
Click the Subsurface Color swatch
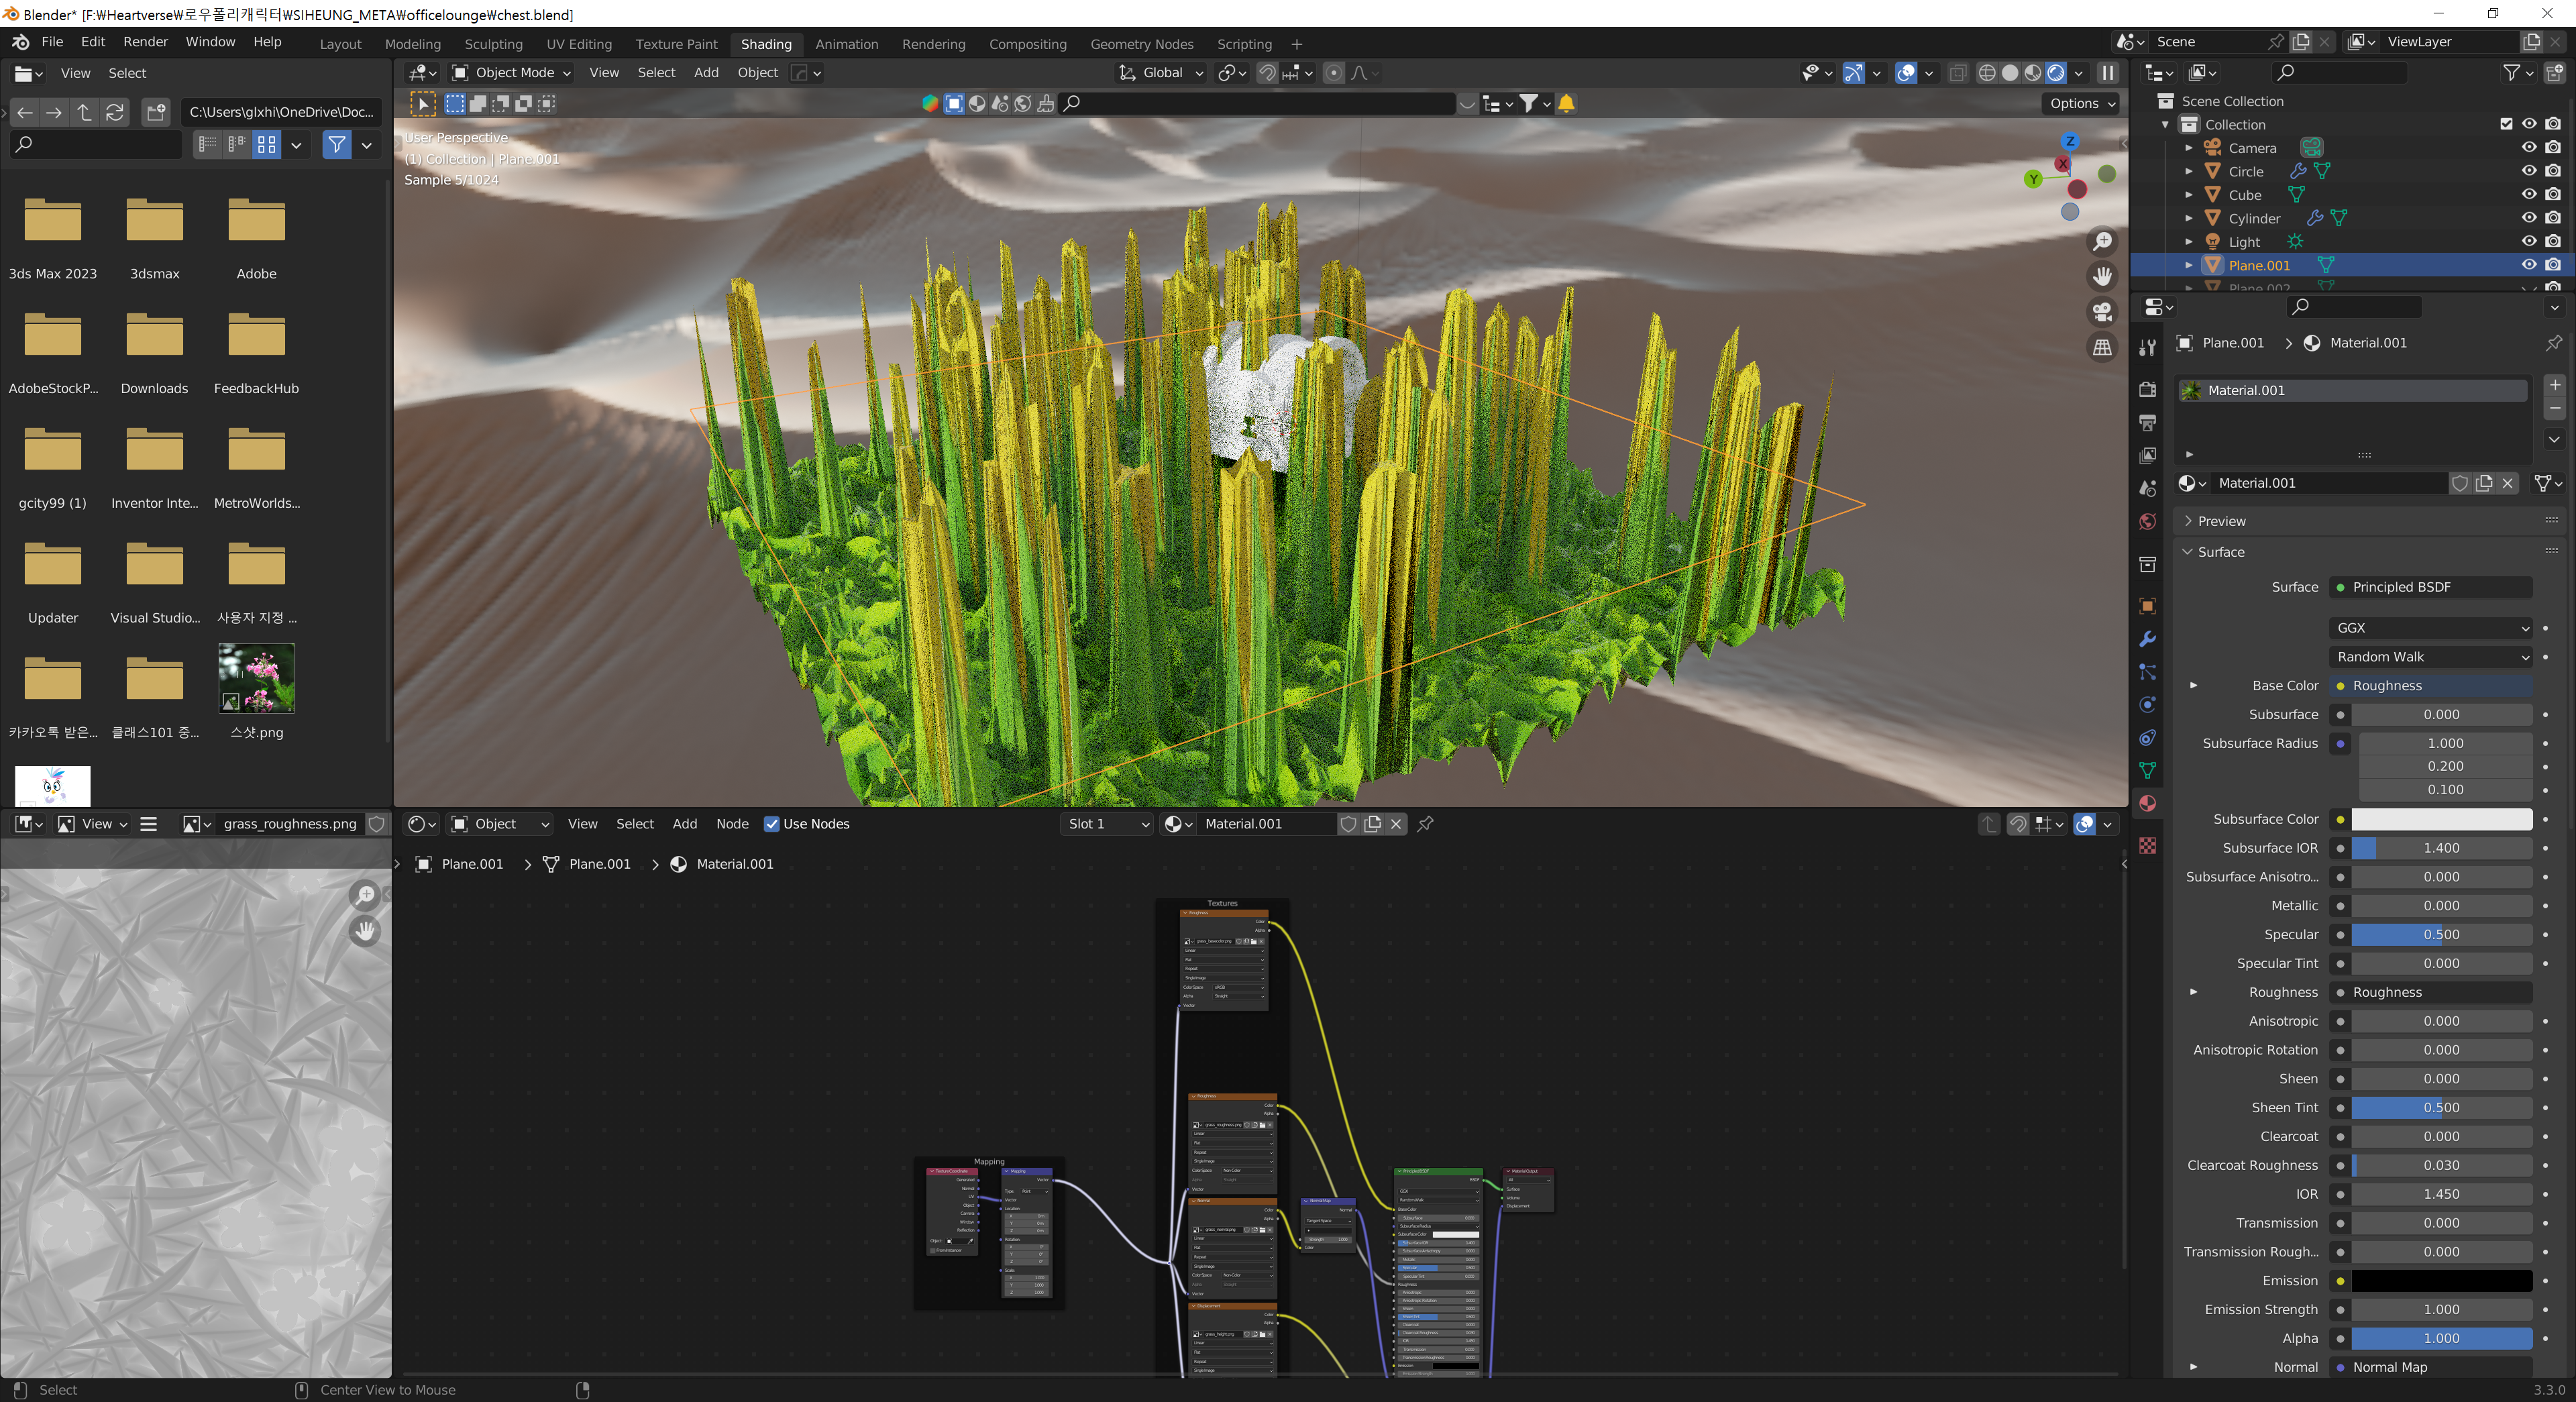click(x=2441, y=819)
